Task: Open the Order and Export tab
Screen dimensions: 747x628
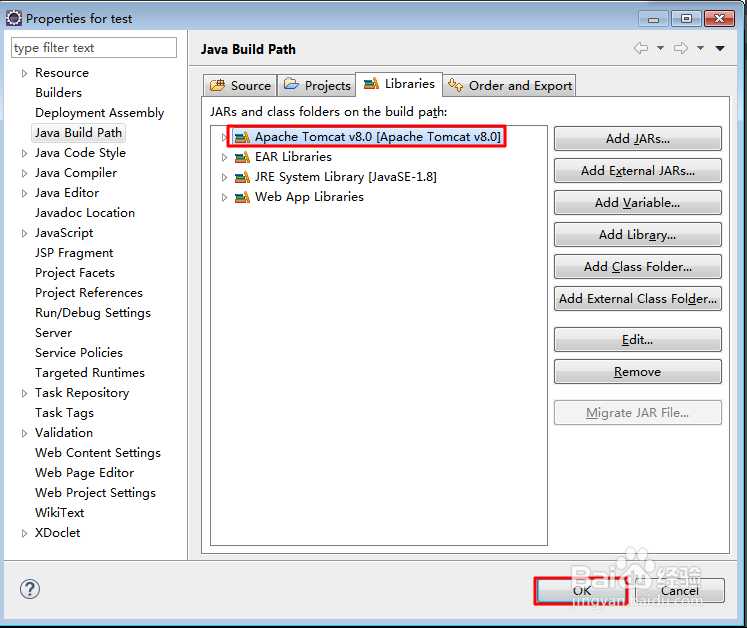Action: click(509, 85)
